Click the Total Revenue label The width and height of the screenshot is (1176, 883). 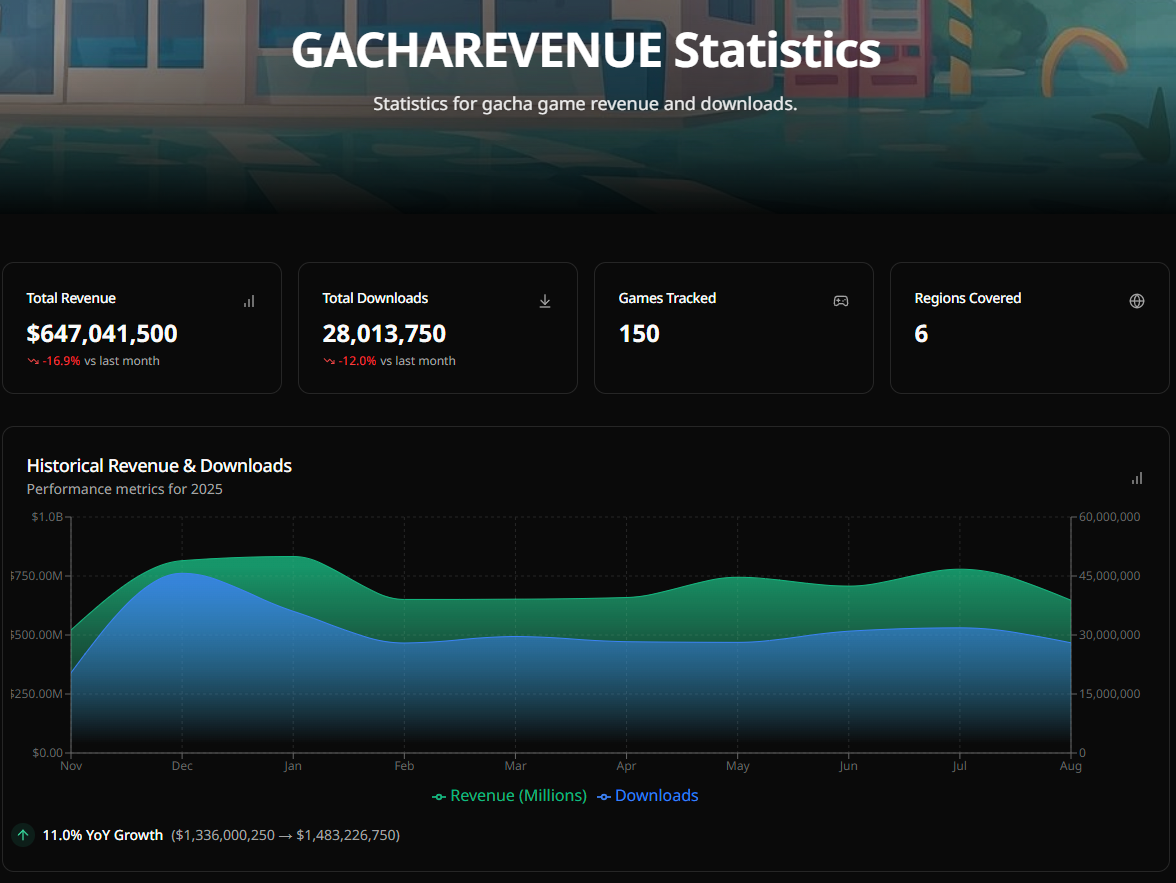click(x=71, y=298)
